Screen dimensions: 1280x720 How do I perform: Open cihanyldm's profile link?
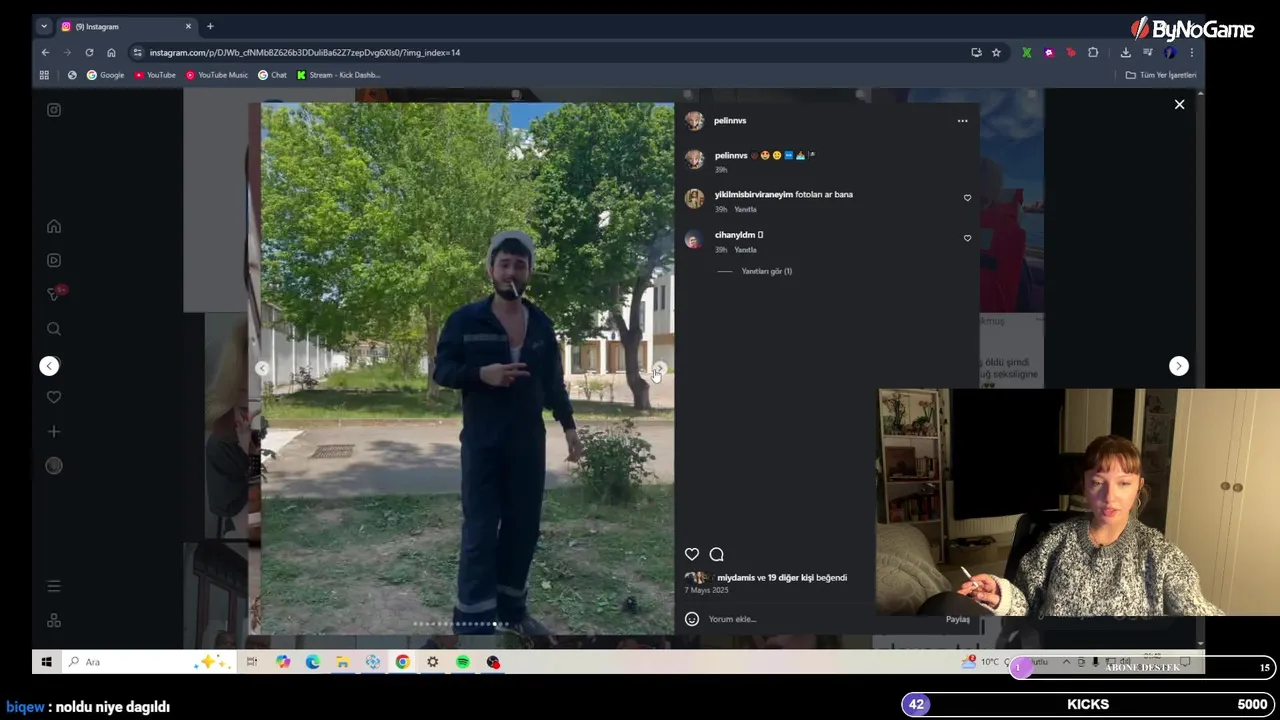pyautogui.click(x=735, y=235)
